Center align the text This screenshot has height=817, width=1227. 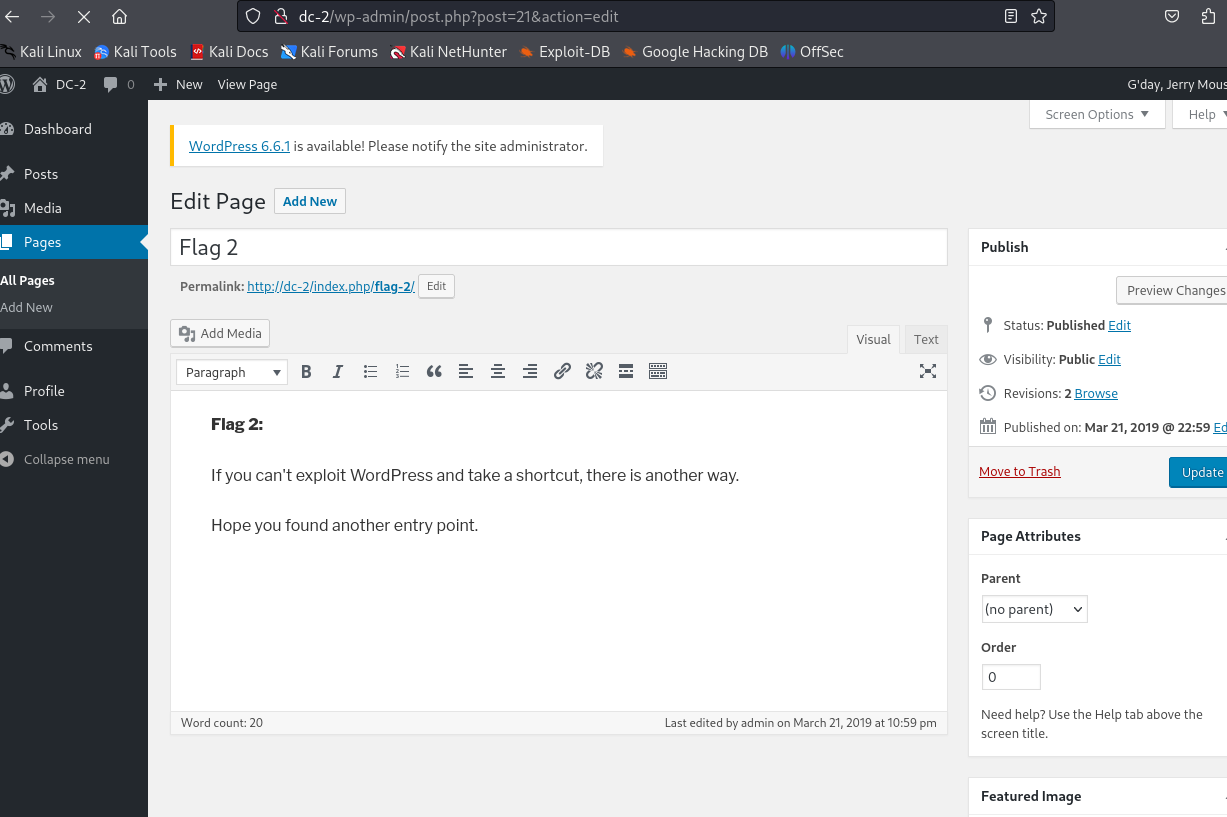tap(498, 372)
